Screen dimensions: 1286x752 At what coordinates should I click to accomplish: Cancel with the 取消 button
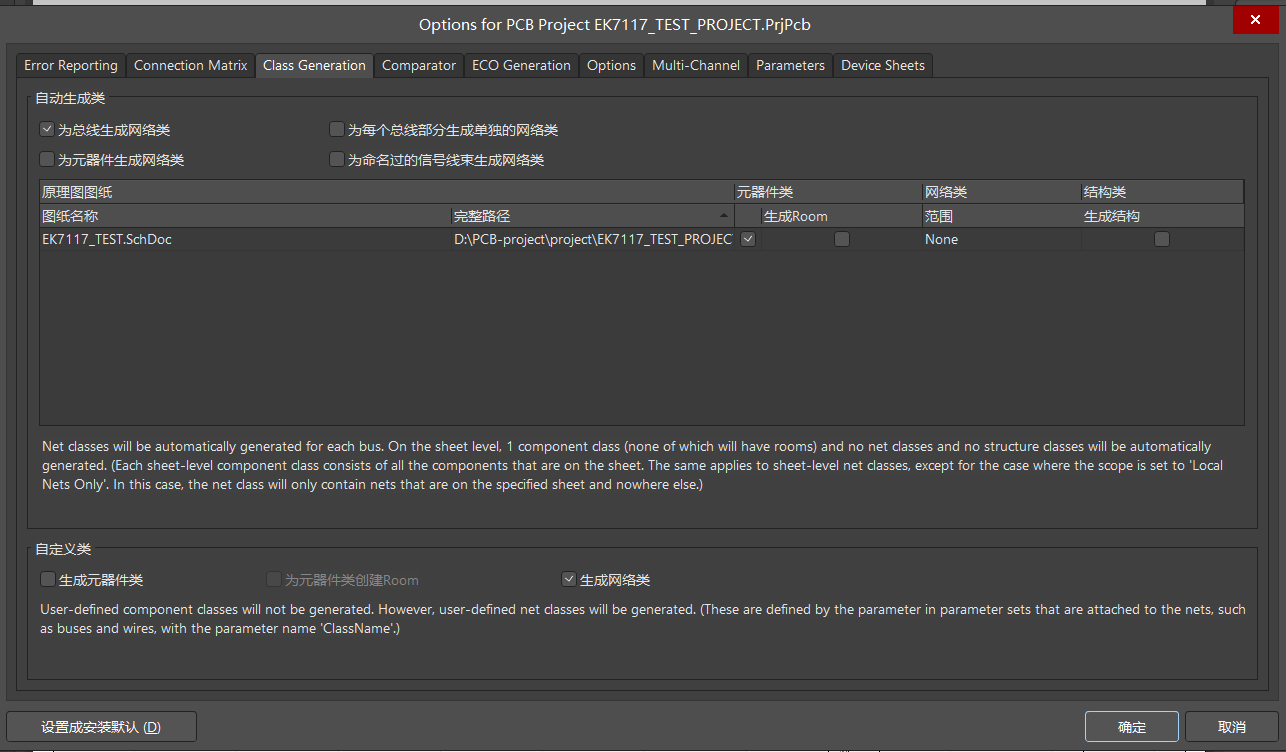[1232, 727]
